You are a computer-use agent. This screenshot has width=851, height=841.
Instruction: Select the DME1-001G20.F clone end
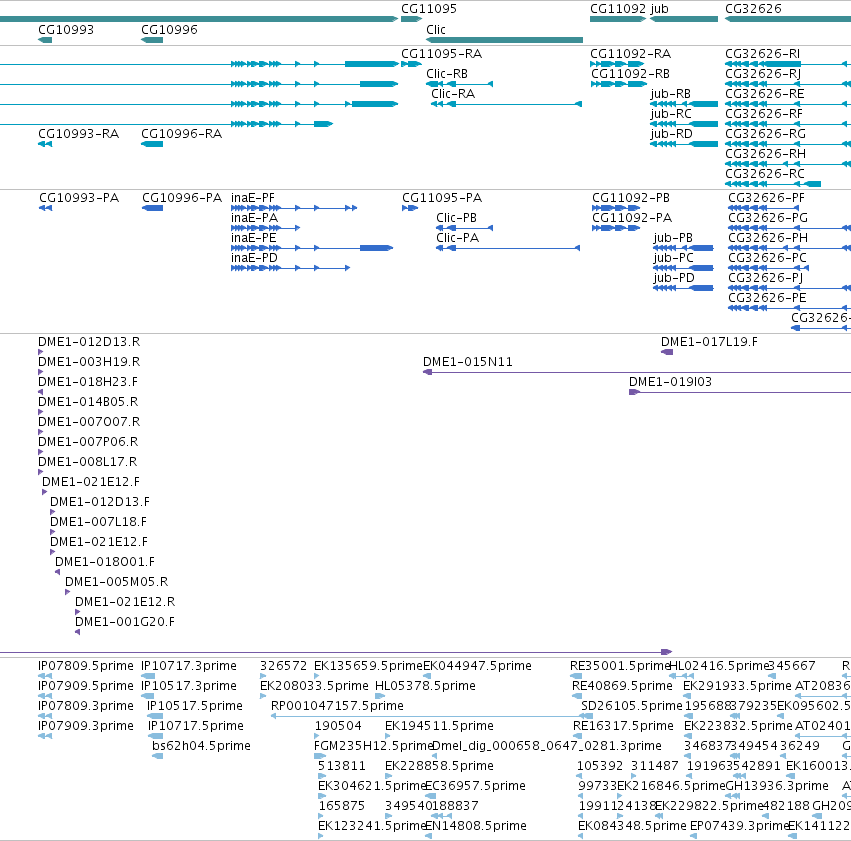pyautogui.click(x=78, y=633)
